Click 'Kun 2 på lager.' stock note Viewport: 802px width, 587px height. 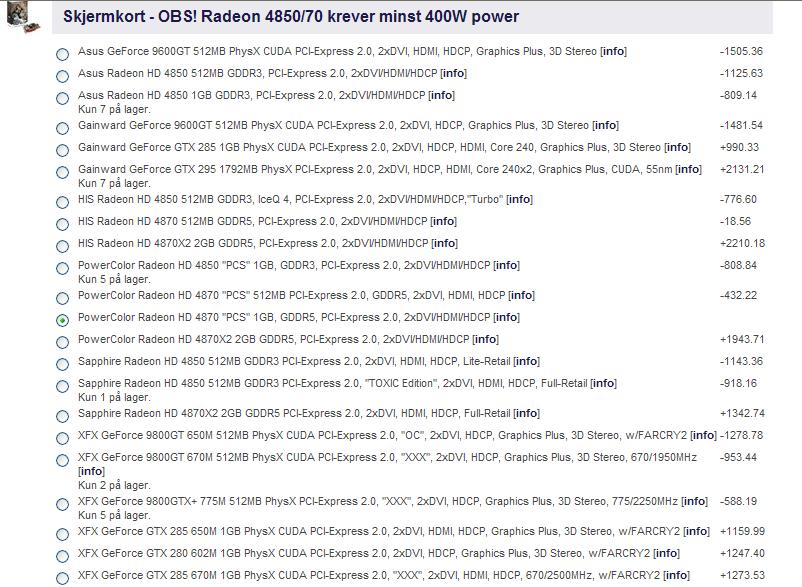point(114,485)
